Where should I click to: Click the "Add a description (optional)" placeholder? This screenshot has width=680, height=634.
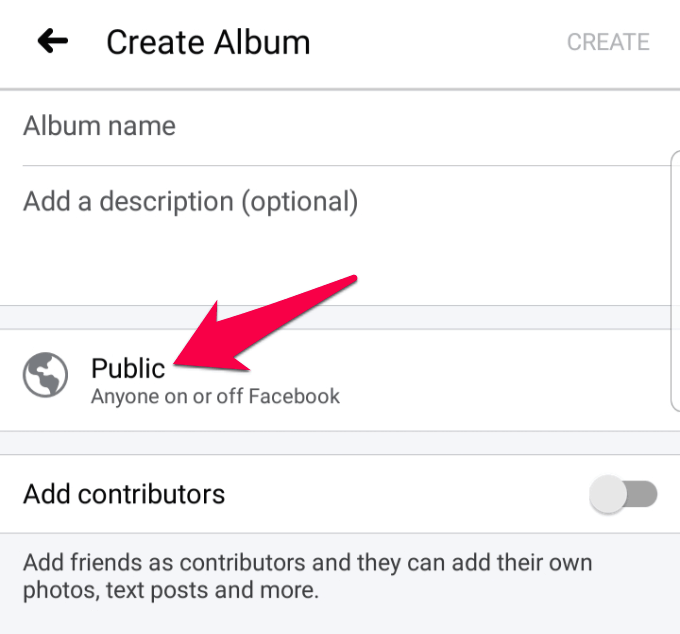[x=190, y=202]
